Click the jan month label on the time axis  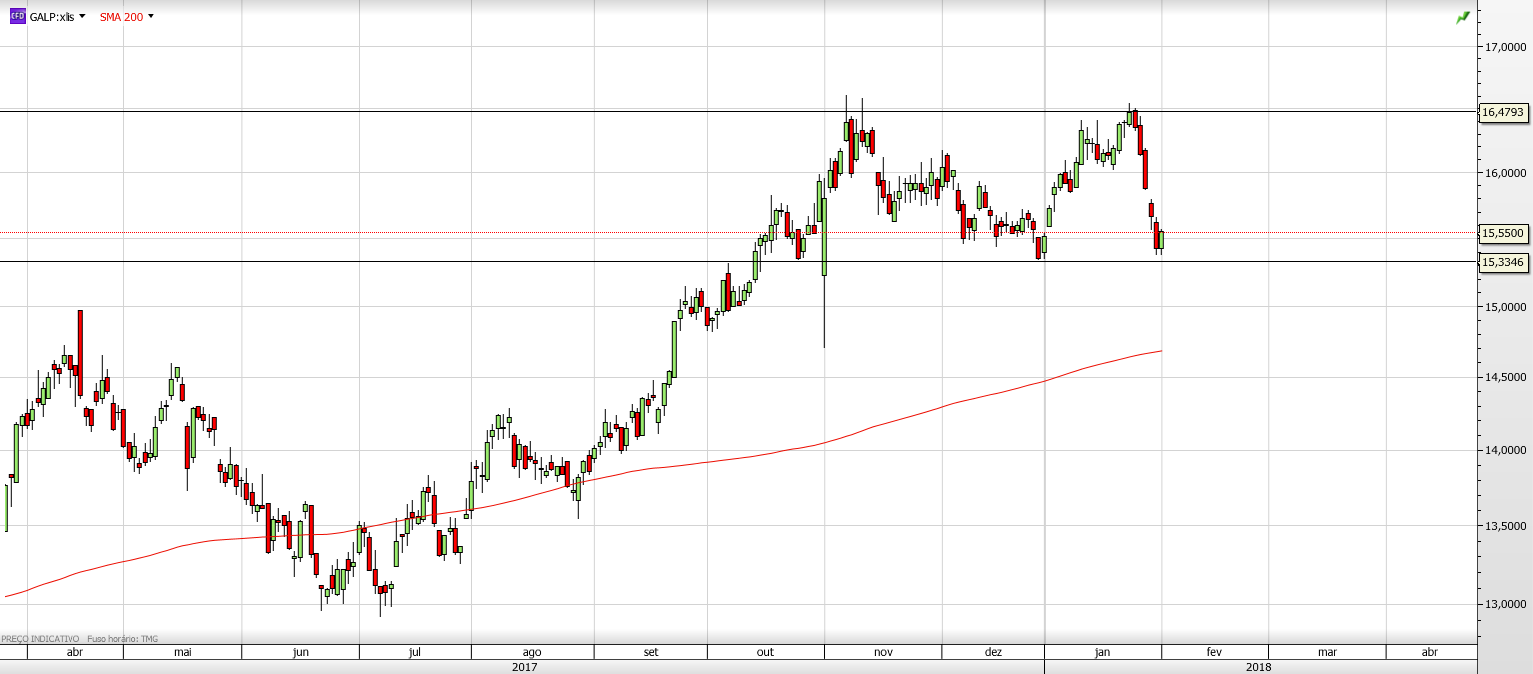pyautogui.click(x=1102, y=652)
